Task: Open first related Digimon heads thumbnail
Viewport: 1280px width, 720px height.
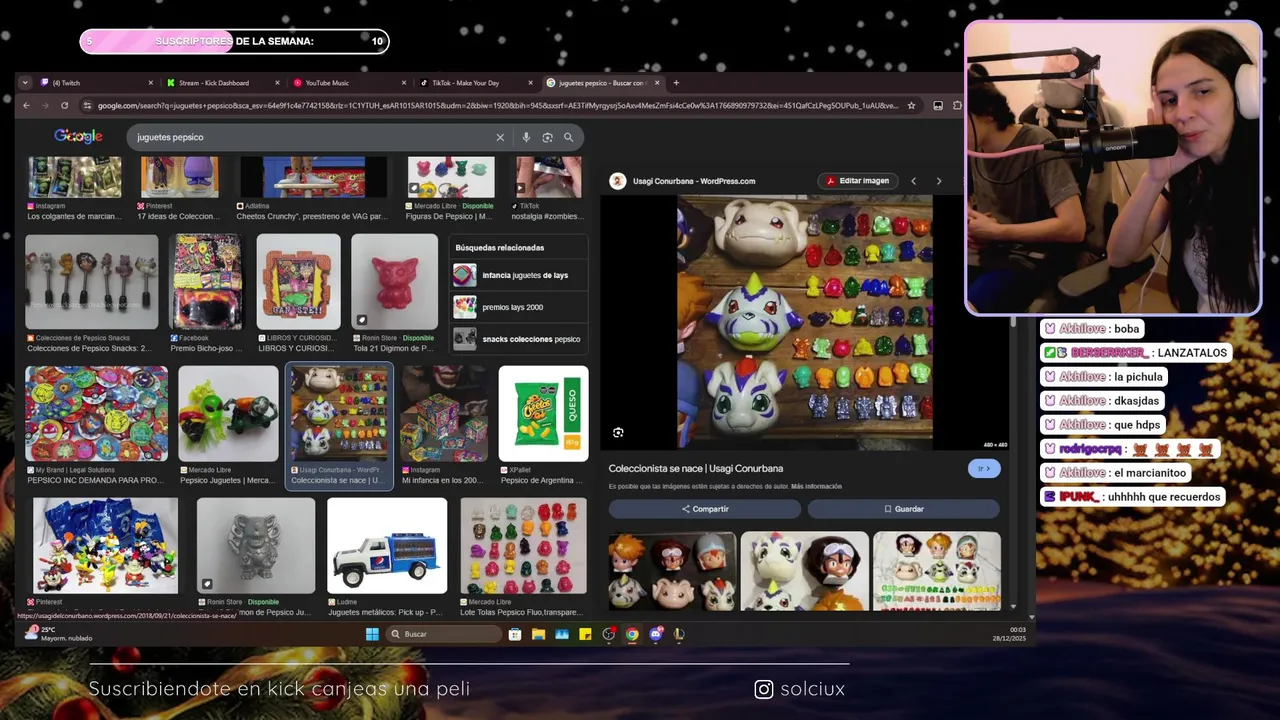Action: 672,571
